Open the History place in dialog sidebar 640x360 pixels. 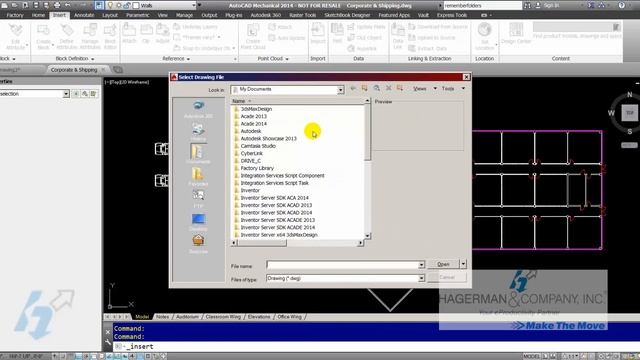[x=198, y=129]
